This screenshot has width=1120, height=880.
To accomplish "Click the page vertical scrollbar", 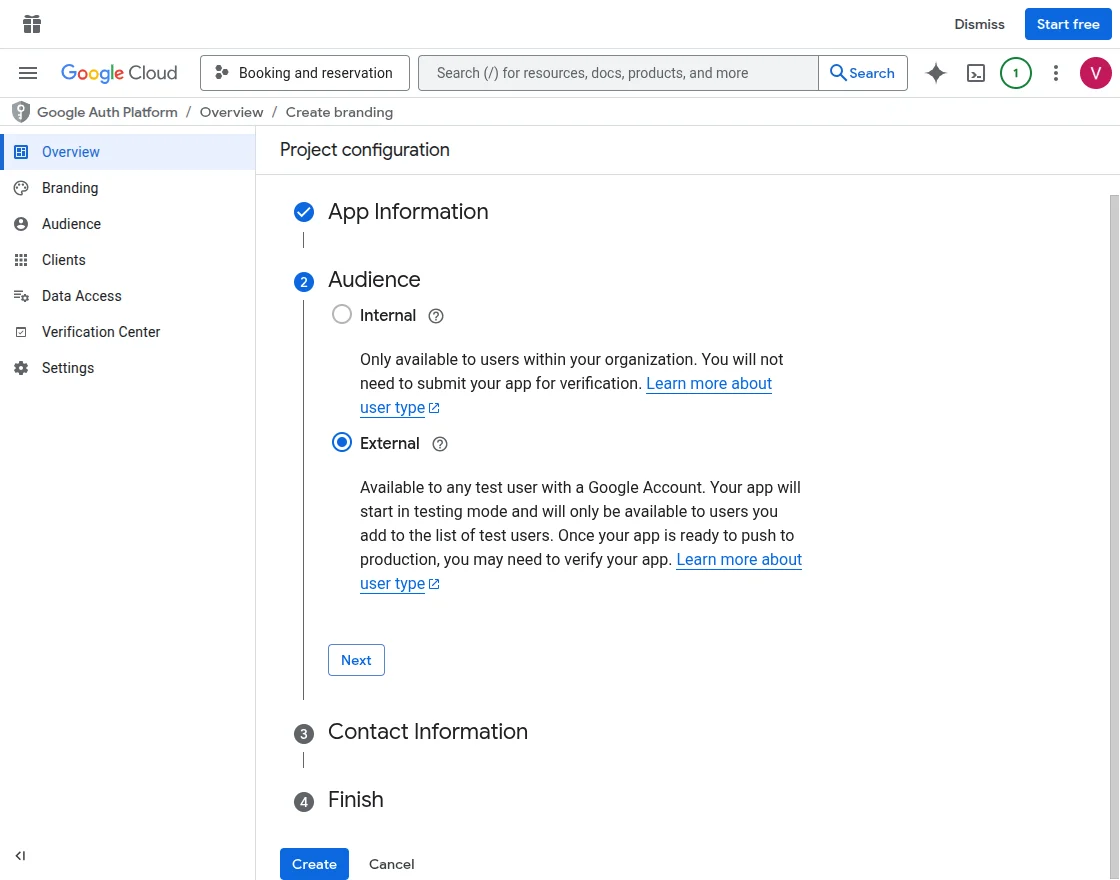I will coord(1114,500).
